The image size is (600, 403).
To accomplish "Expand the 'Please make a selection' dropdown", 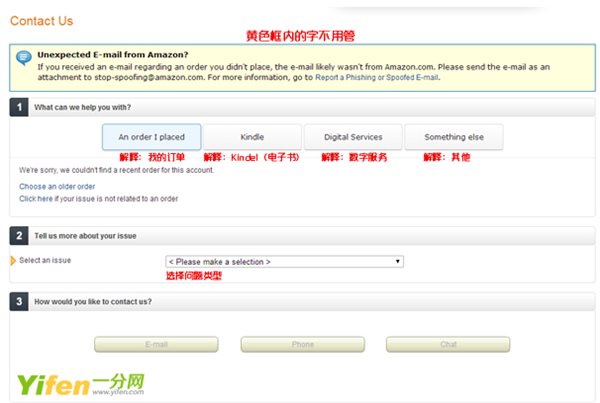I will tap(284, 262).
